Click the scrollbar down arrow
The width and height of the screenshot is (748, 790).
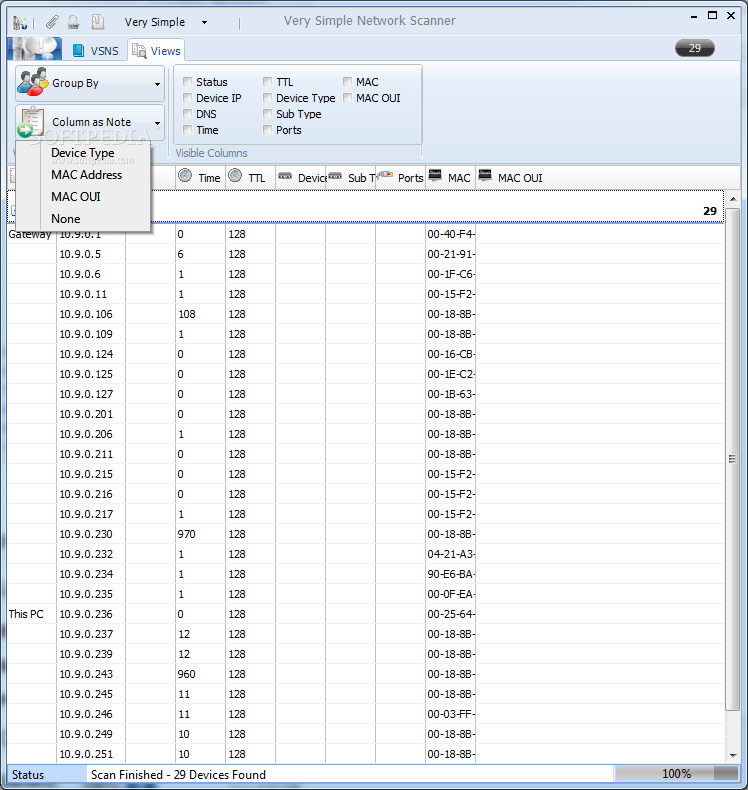point(733,755)
